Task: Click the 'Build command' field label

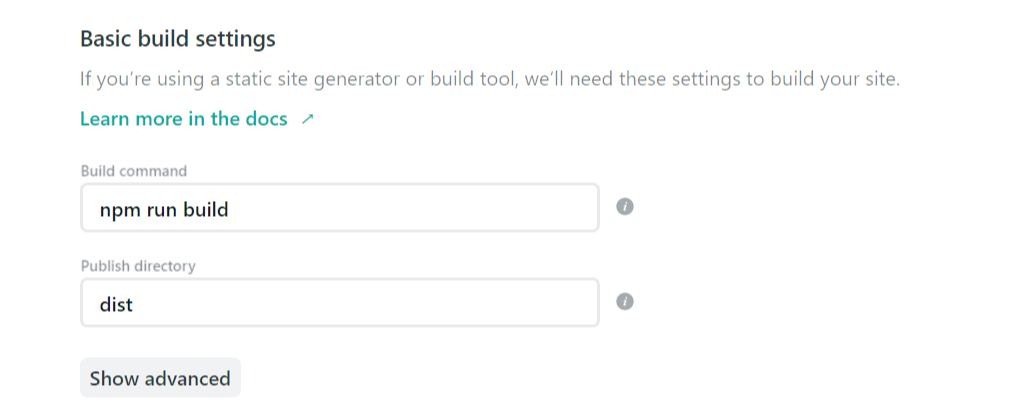Action: pos(133,171)
